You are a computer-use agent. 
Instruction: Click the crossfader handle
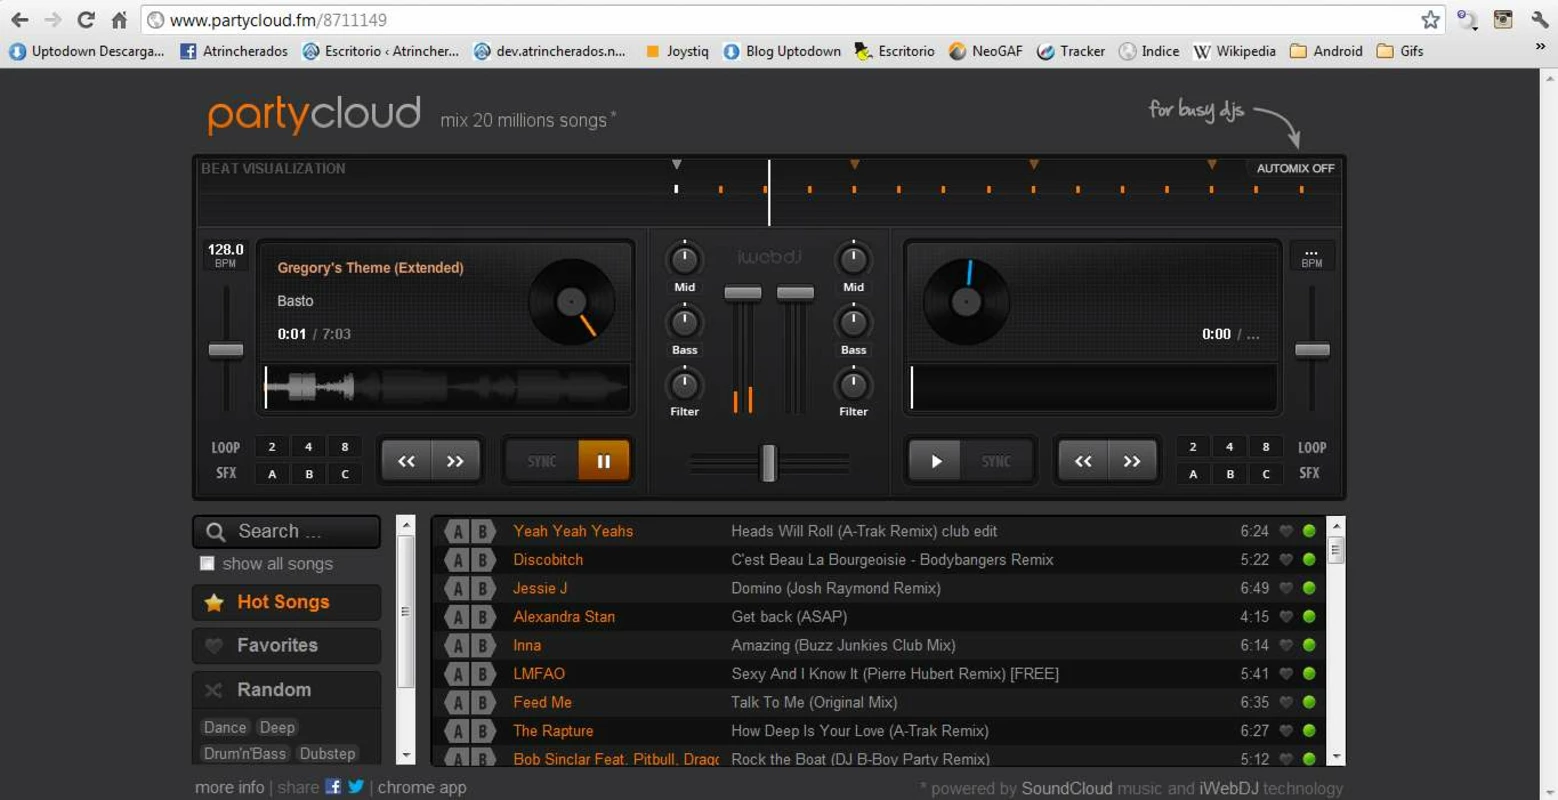pos(768,463)
